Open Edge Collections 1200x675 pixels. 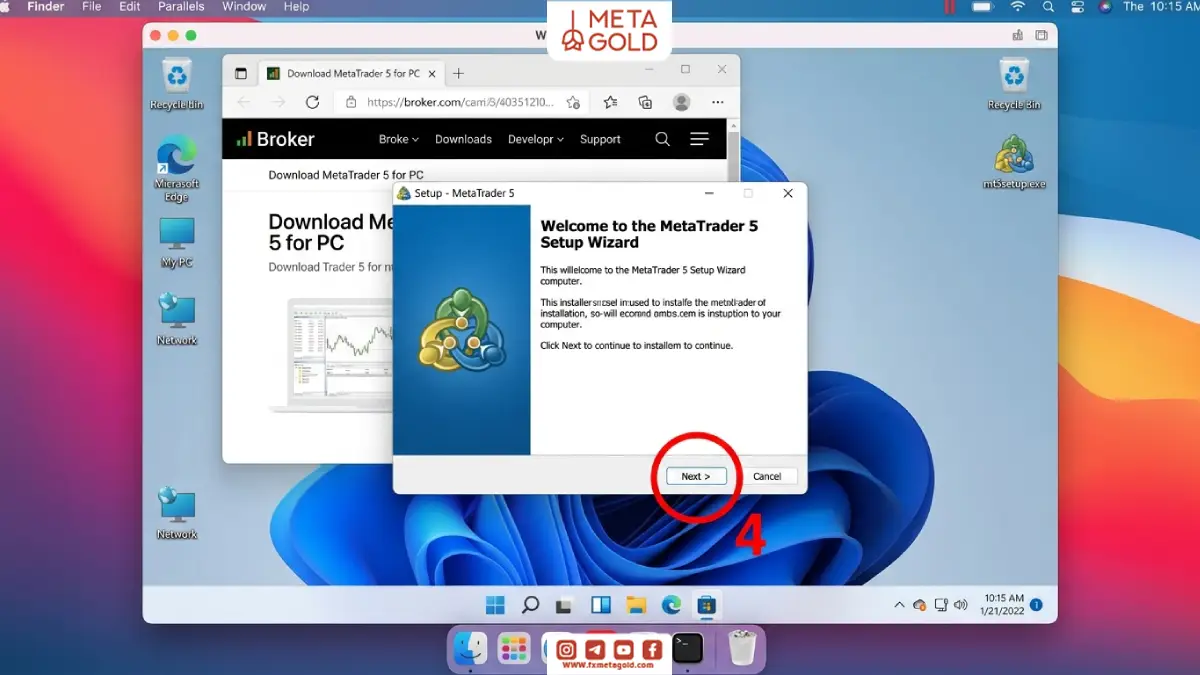(x=645, y=102)
